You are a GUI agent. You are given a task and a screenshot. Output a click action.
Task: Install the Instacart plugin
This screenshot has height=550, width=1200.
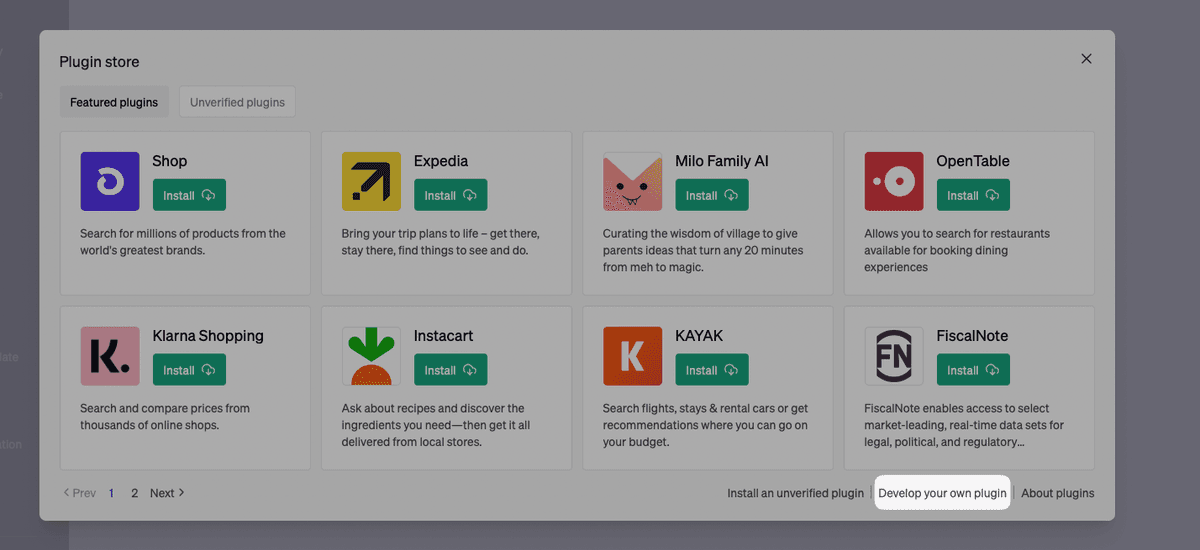click(x=450, y=370)
